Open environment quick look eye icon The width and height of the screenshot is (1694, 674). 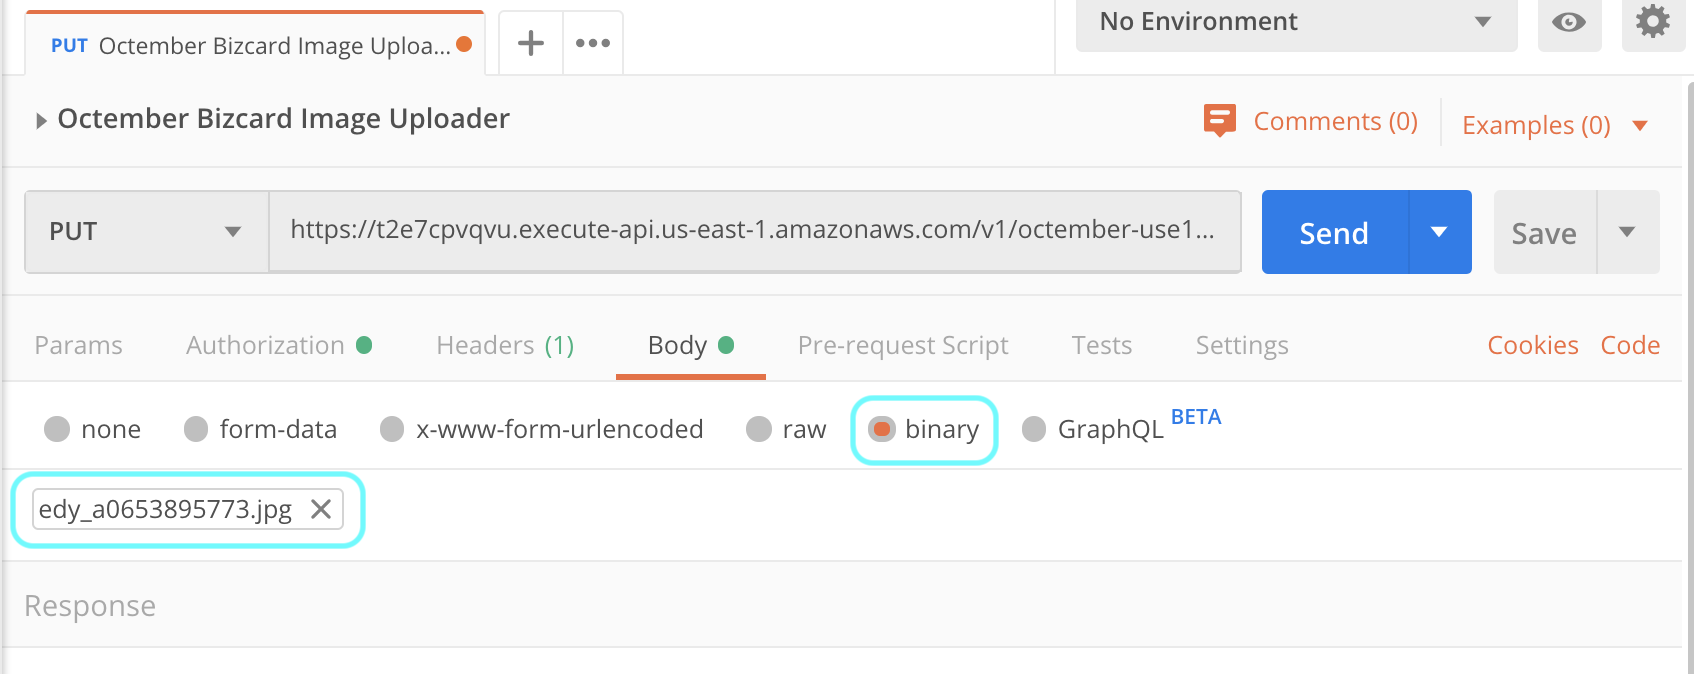(x=1569, y=23)
